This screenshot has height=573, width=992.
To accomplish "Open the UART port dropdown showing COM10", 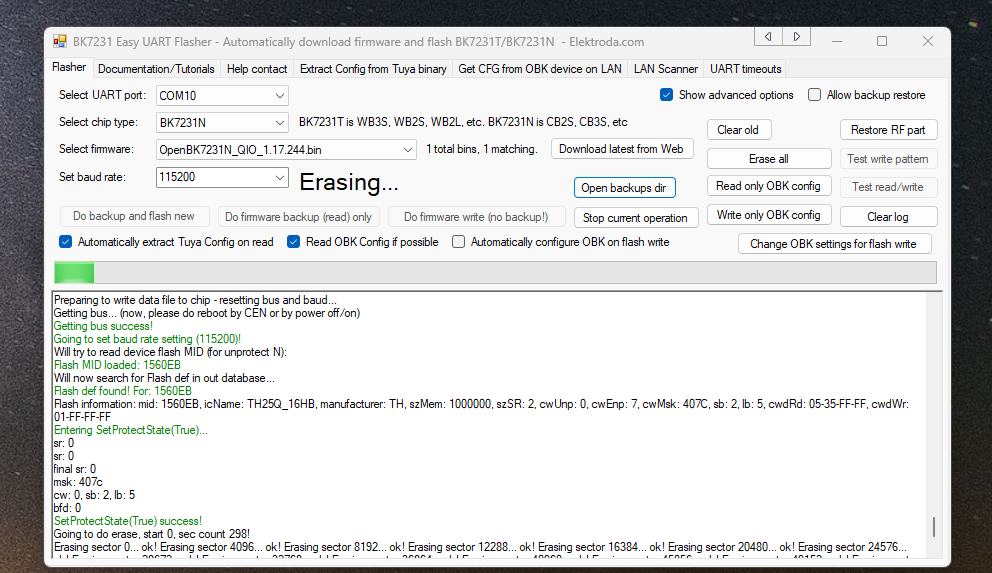I will [x=222, y=96].
